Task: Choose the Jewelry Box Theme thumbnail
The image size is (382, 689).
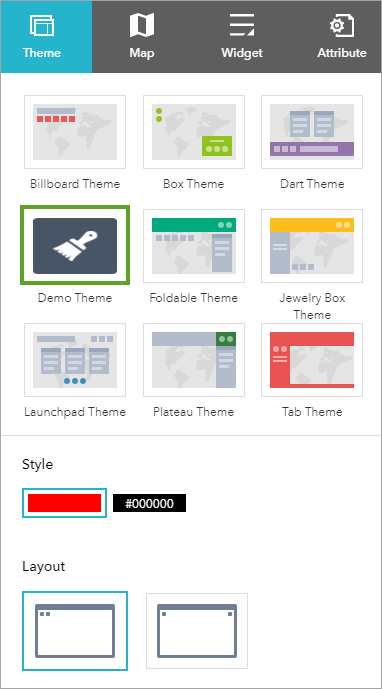Action: [x=312, y=246]
